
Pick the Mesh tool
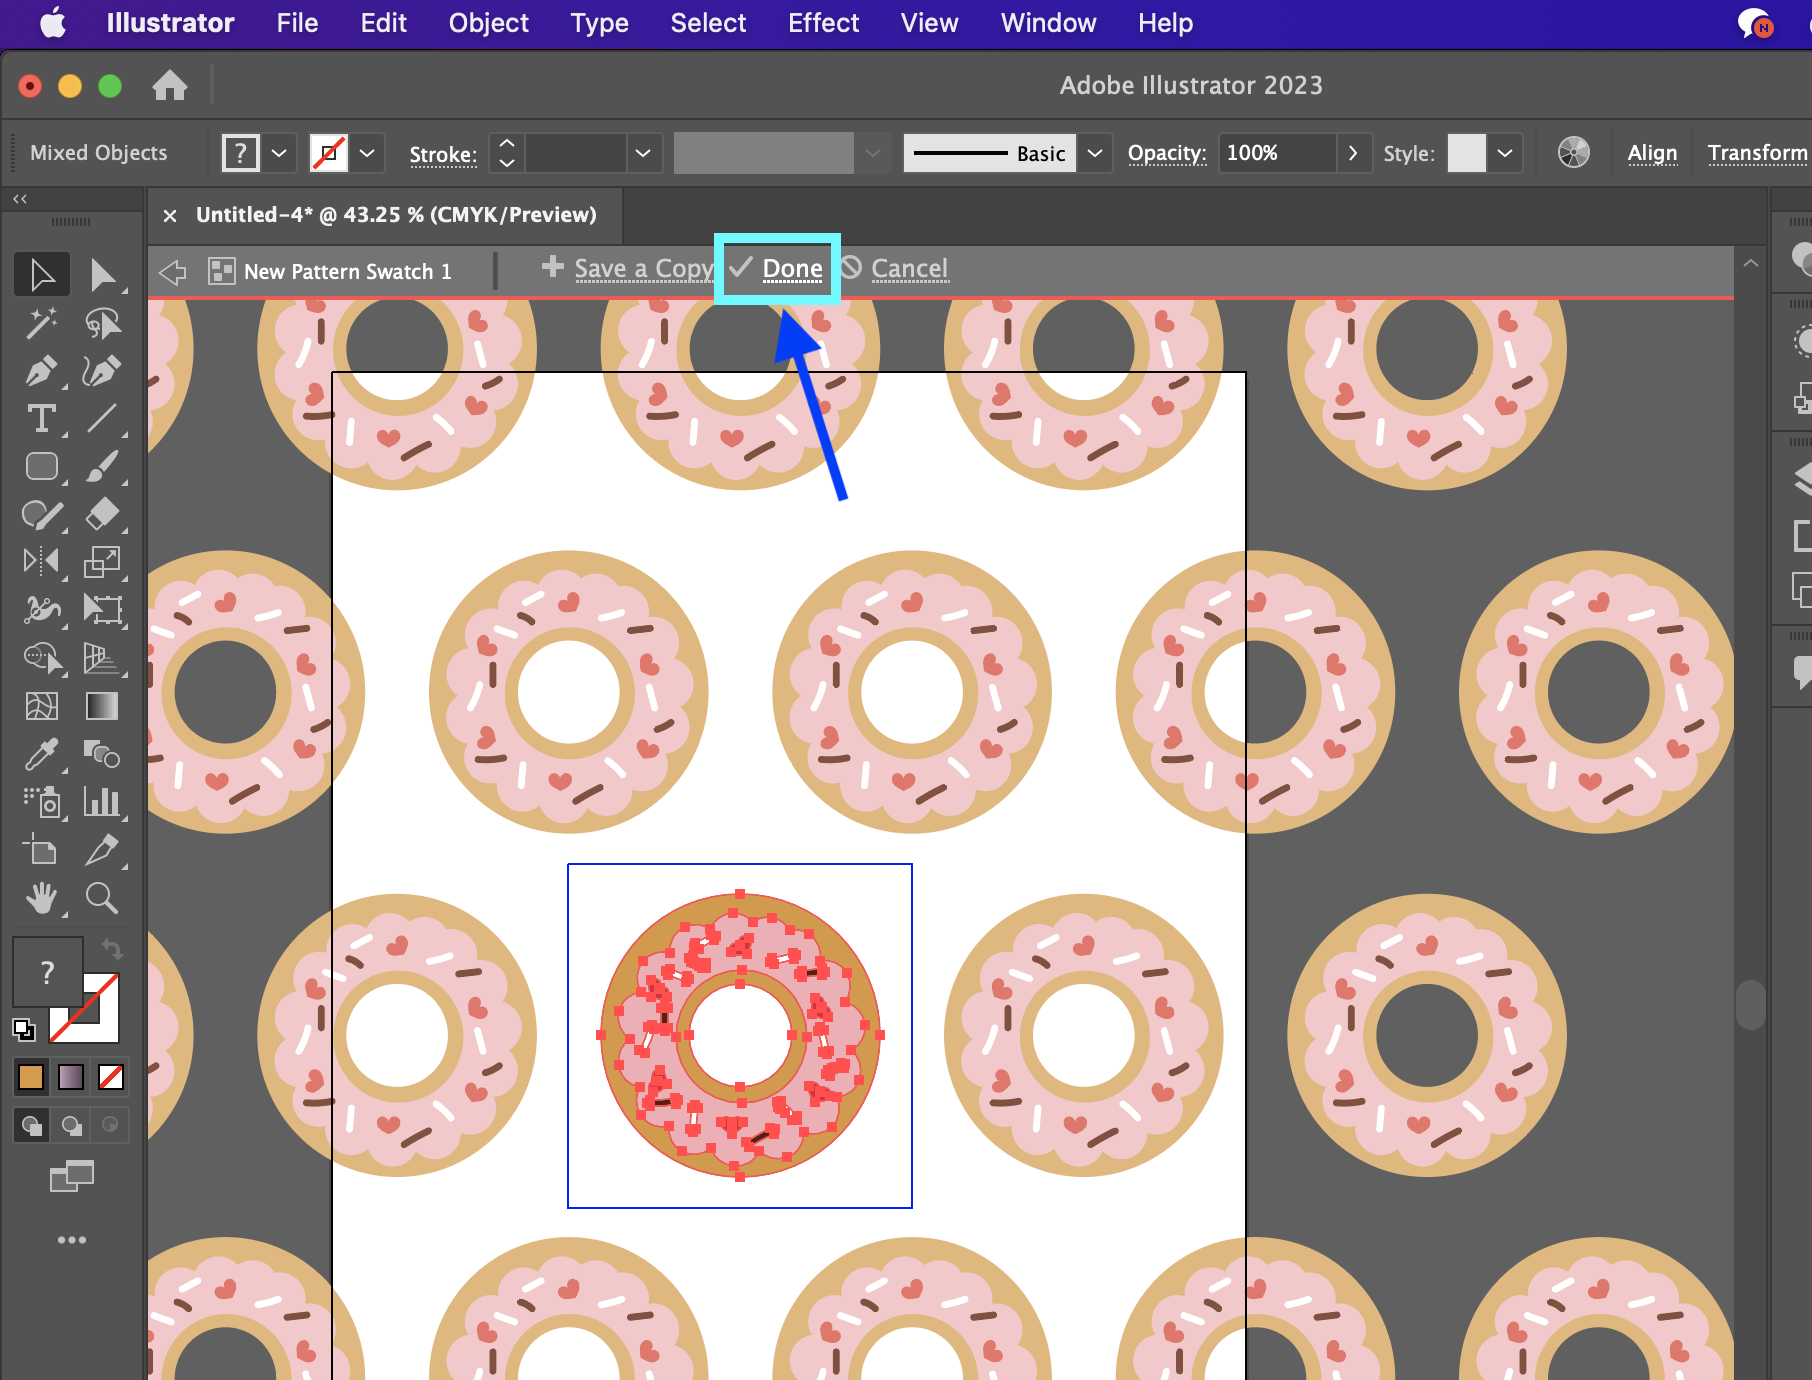point(42,706)
